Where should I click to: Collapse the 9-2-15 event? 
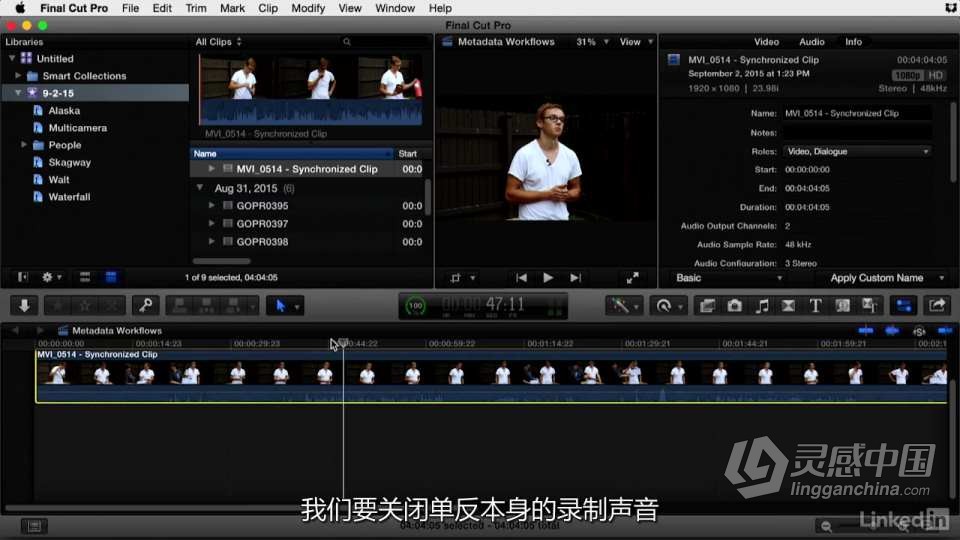(18, 93)
